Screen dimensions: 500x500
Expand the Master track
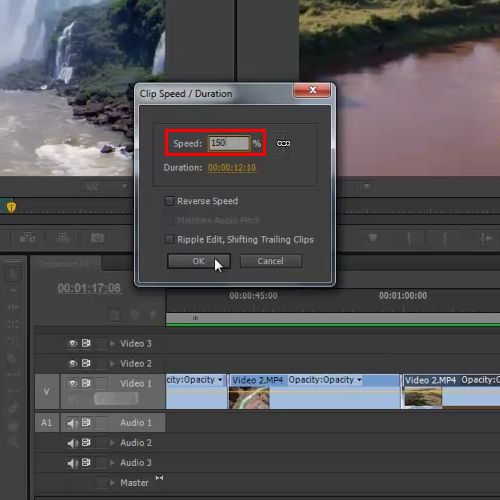[x=112, y=482]
